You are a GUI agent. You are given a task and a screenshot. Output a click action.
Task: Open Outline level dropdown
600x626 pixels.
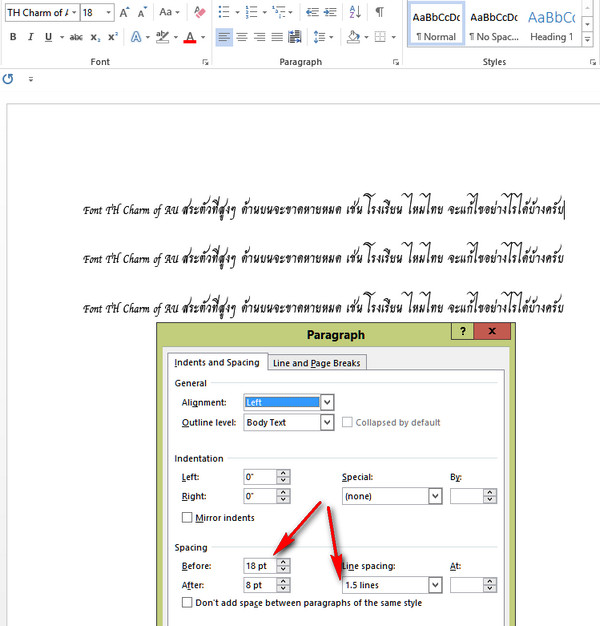[327, 422]
